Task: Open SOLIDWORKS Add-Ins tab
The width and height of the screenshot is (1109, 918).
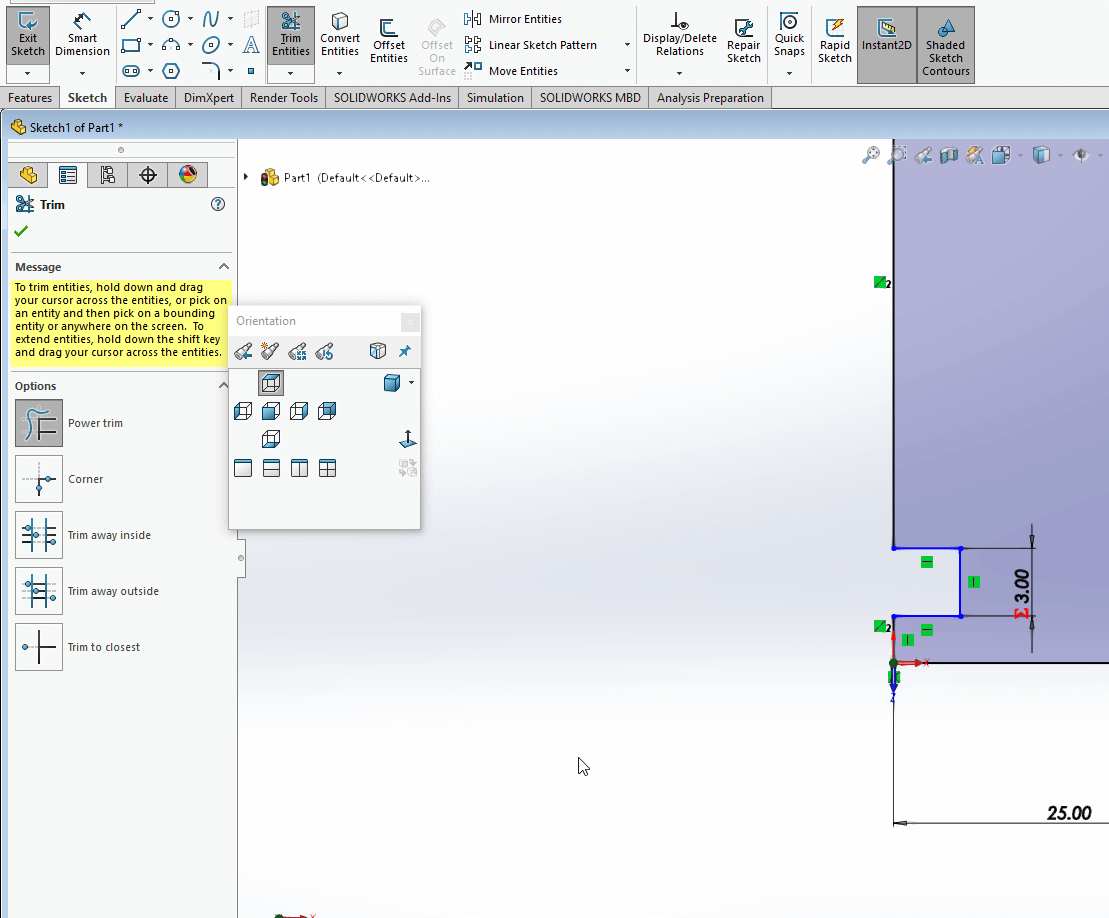Action: coord(392,98)
